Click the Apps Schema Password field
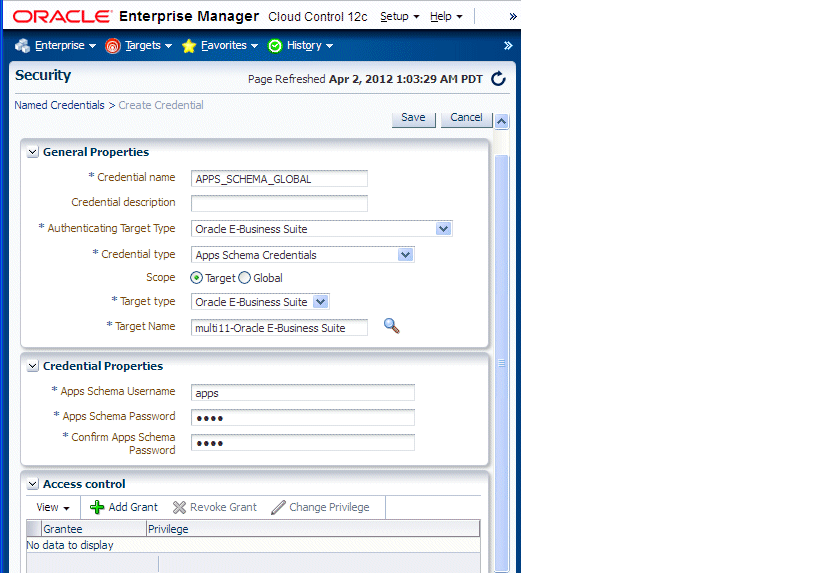The image size is (840, 573). 303,418
